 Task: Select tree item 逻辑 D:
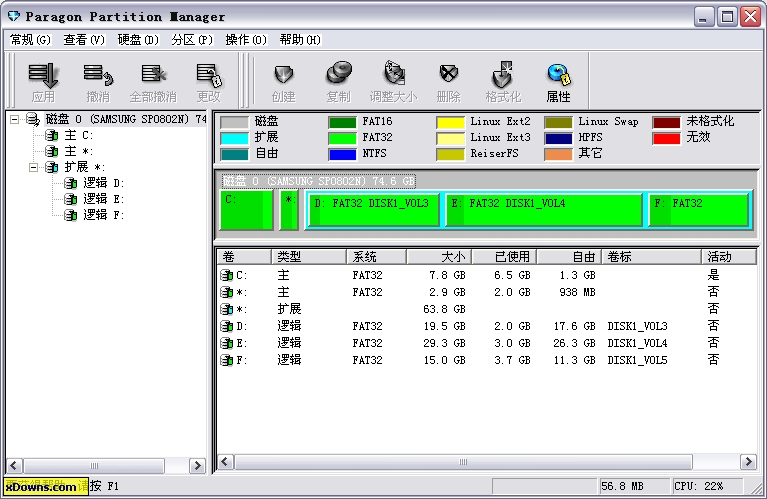pyautogui.click(x=103, y=183)
